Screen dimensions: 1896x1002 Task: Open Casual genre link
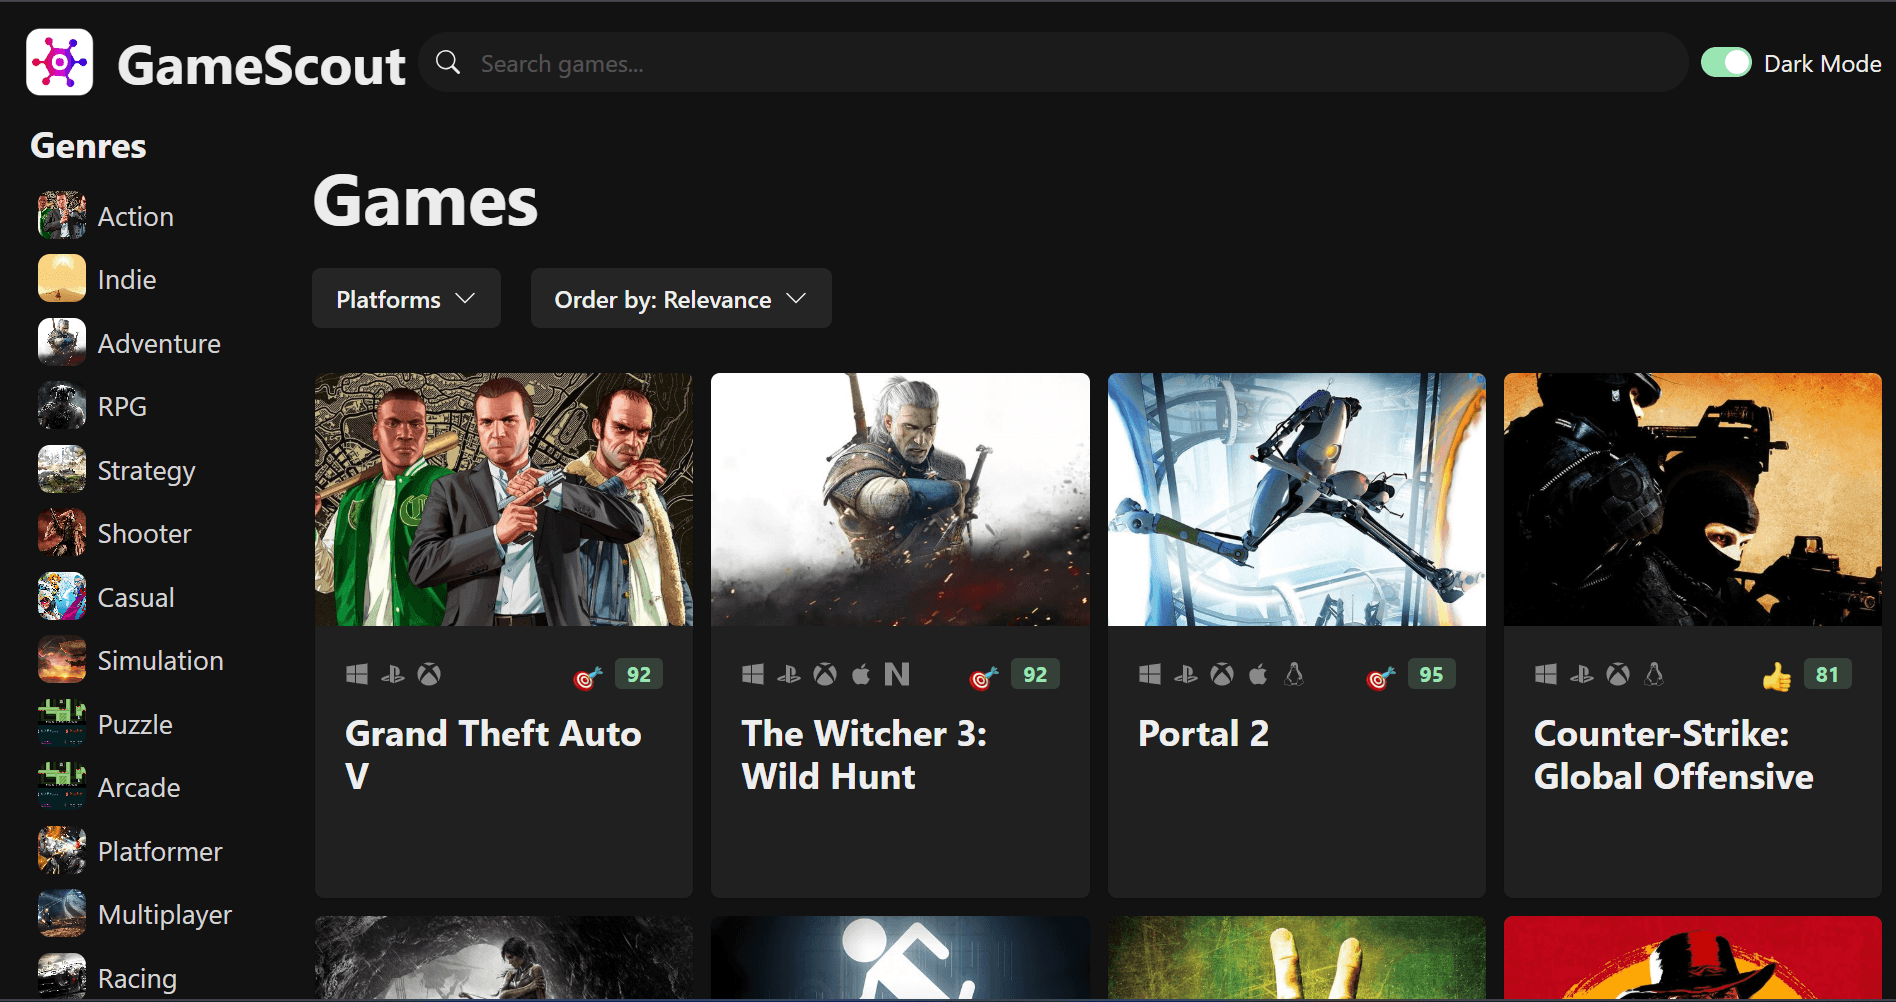click(136, 598)
